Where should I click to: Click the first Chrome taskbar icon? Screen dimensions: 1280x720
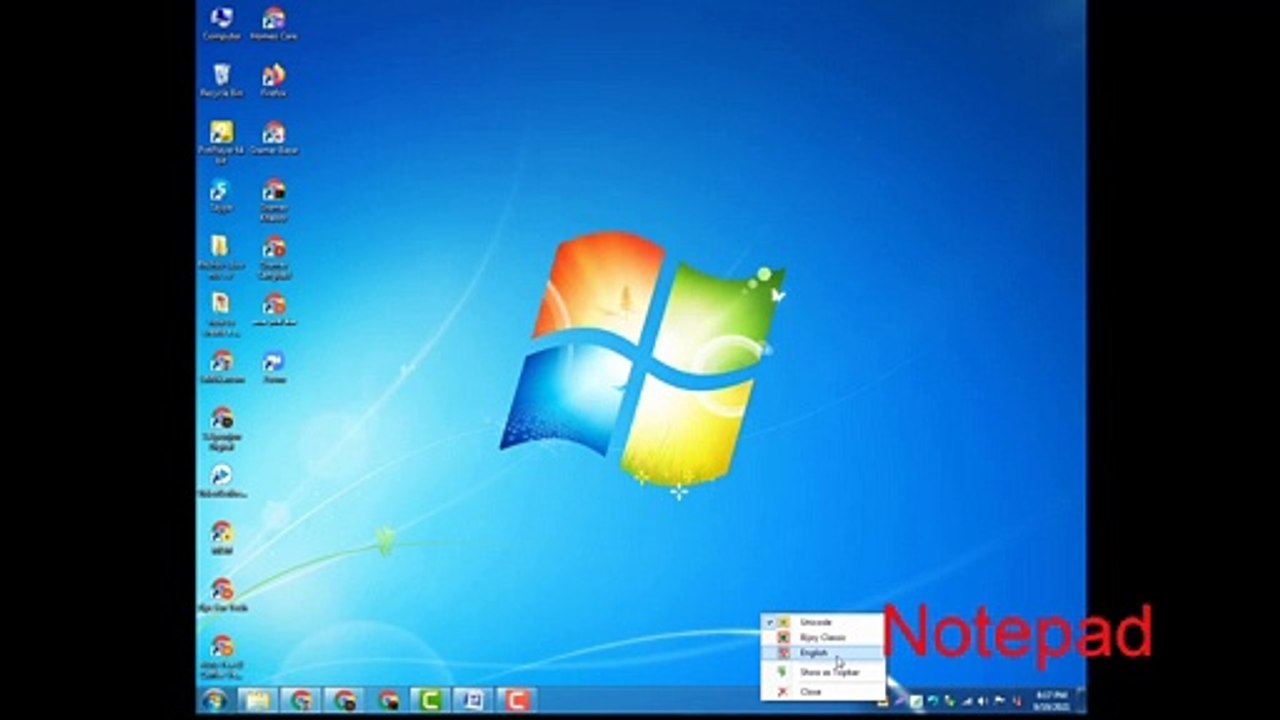301,700
